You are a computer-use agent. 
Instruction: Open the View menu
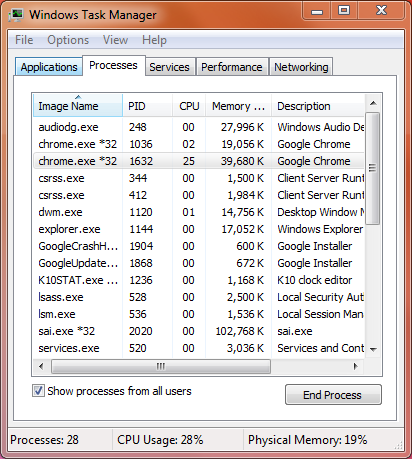(115, 40)
